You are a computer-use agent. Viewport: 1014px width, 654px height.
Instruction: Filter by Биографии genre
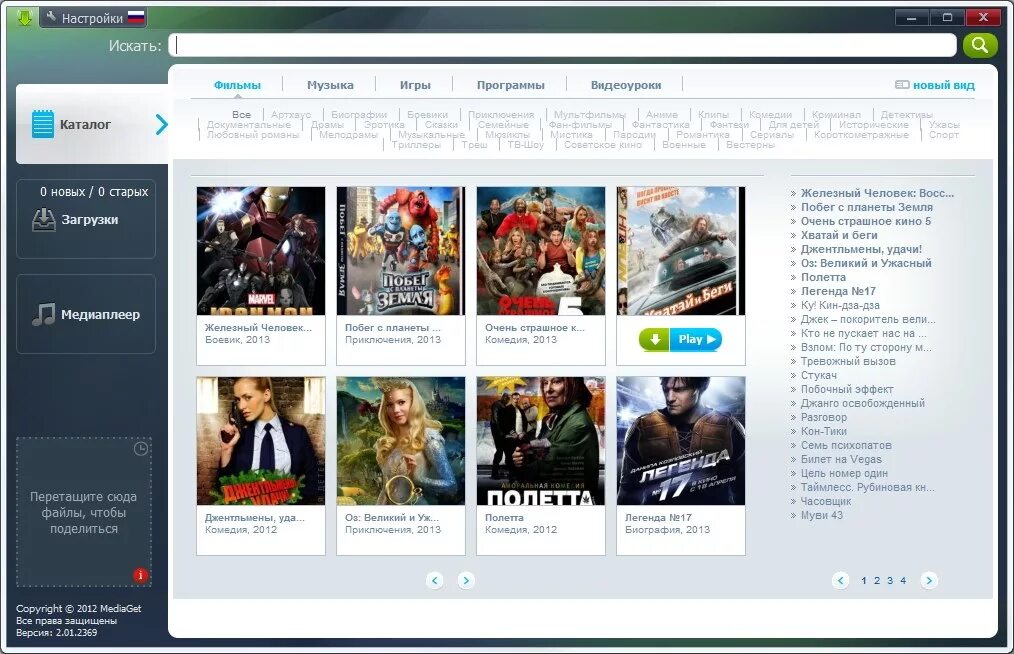pos(359,114)
